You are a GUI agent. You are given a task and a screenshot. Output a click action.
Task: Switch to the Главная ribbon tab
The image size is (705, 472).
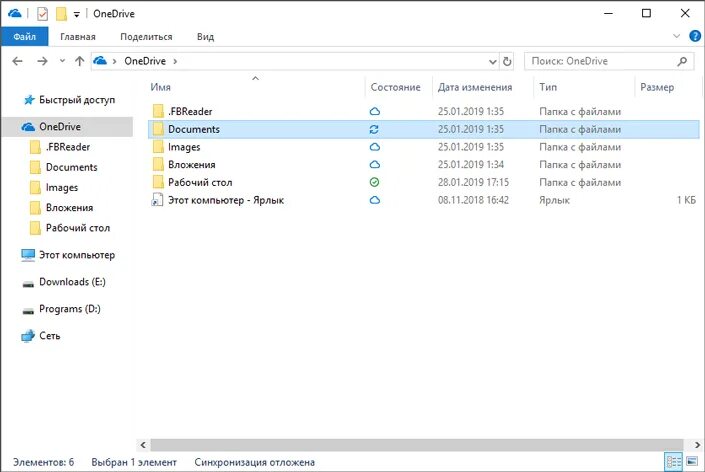78,37
